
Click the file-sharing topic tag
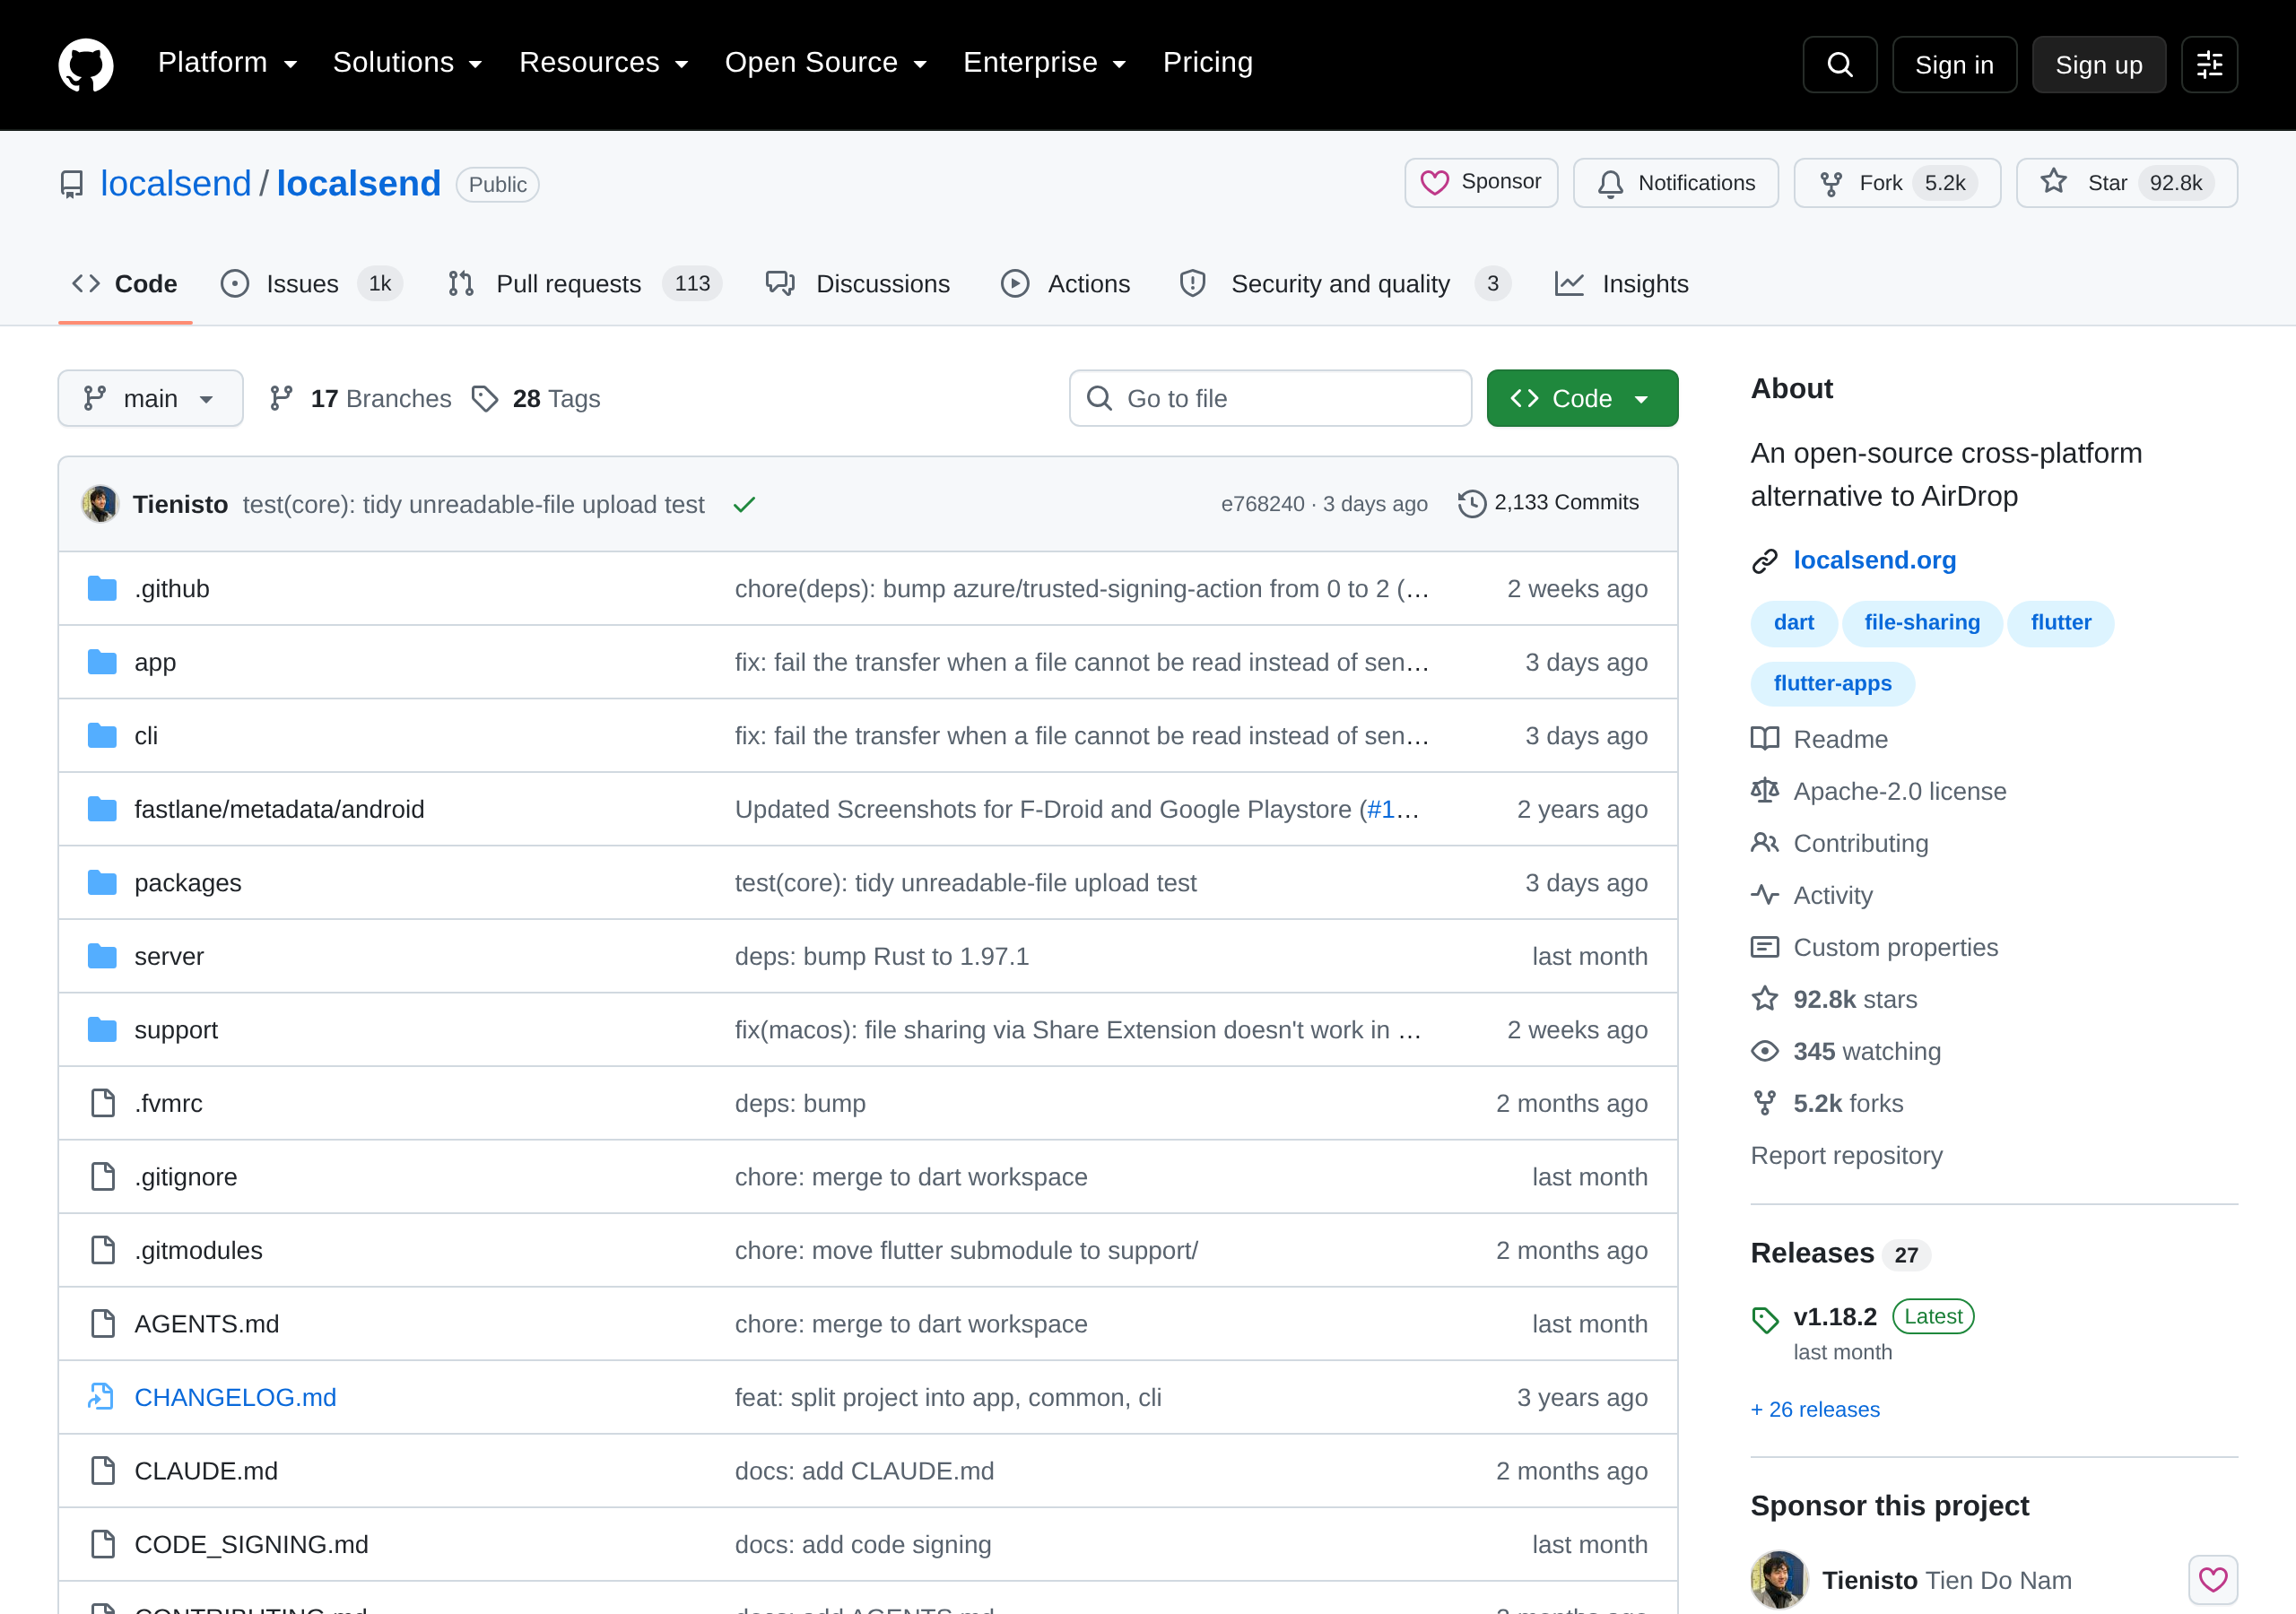1921,622
